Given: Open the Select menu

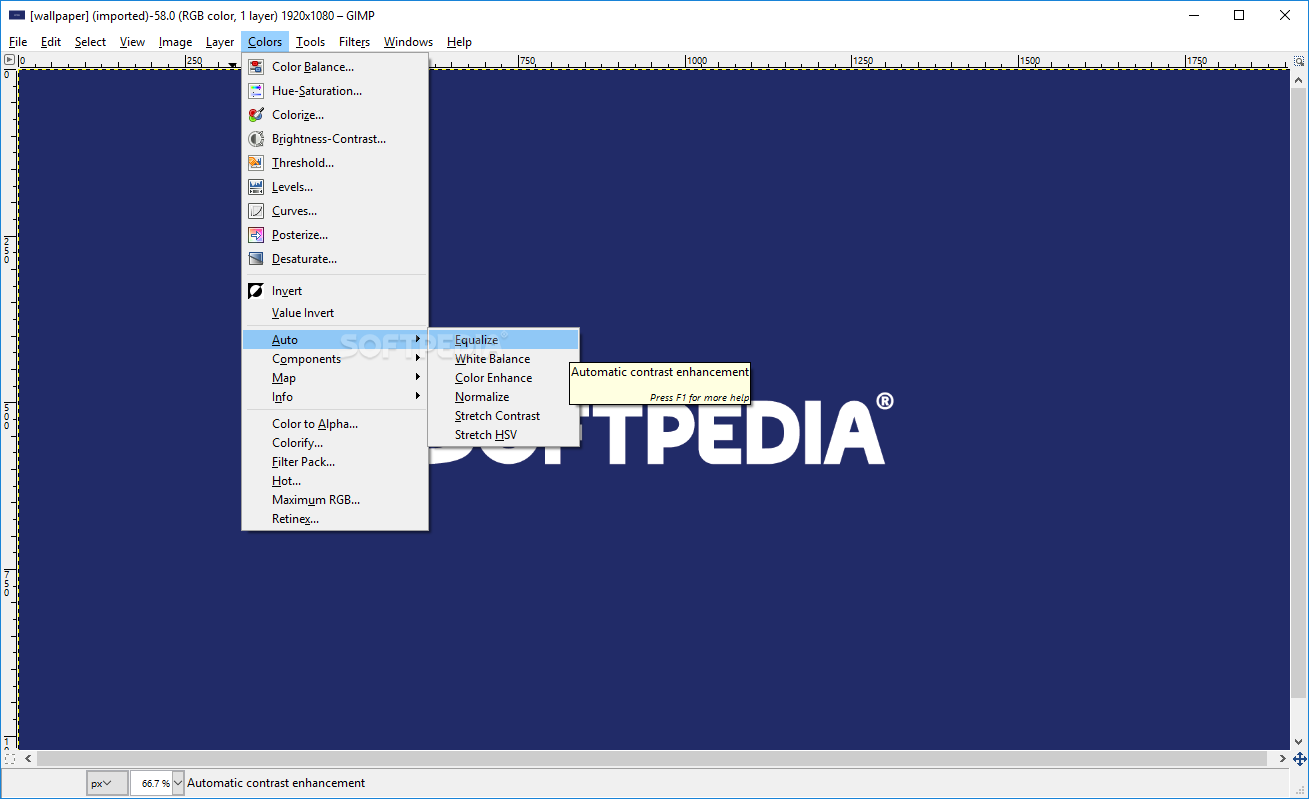Looking at the screenshot, I should (x=90, y=42).
